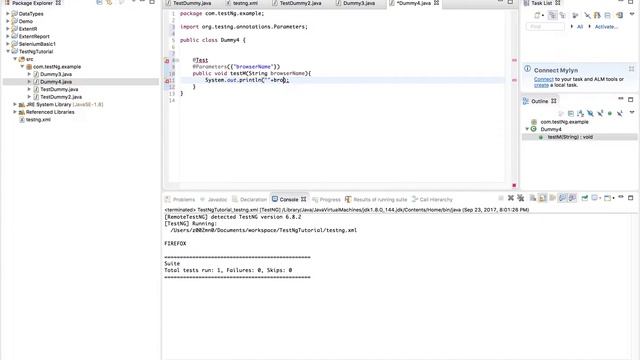The width and height of the screenshot is (640, 360).
Task: Toggle Show Console on standard output icon
Action: (x=563, y=198)
